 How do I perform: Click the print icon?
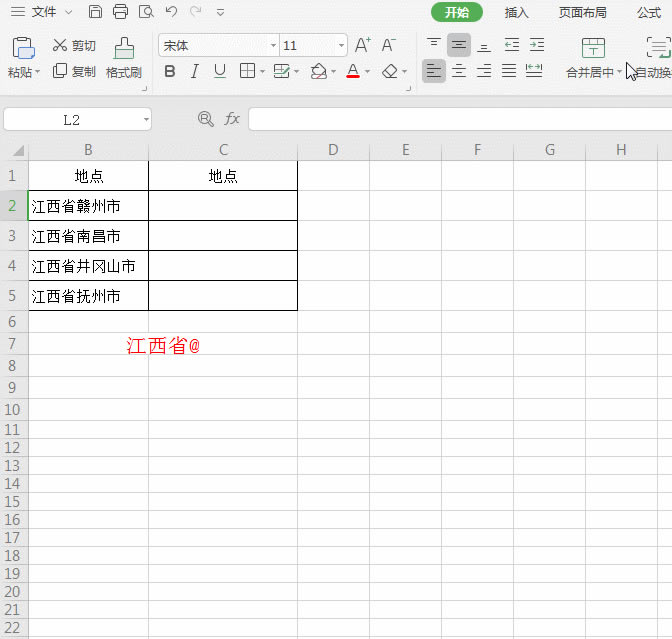(x=120, y=12)
